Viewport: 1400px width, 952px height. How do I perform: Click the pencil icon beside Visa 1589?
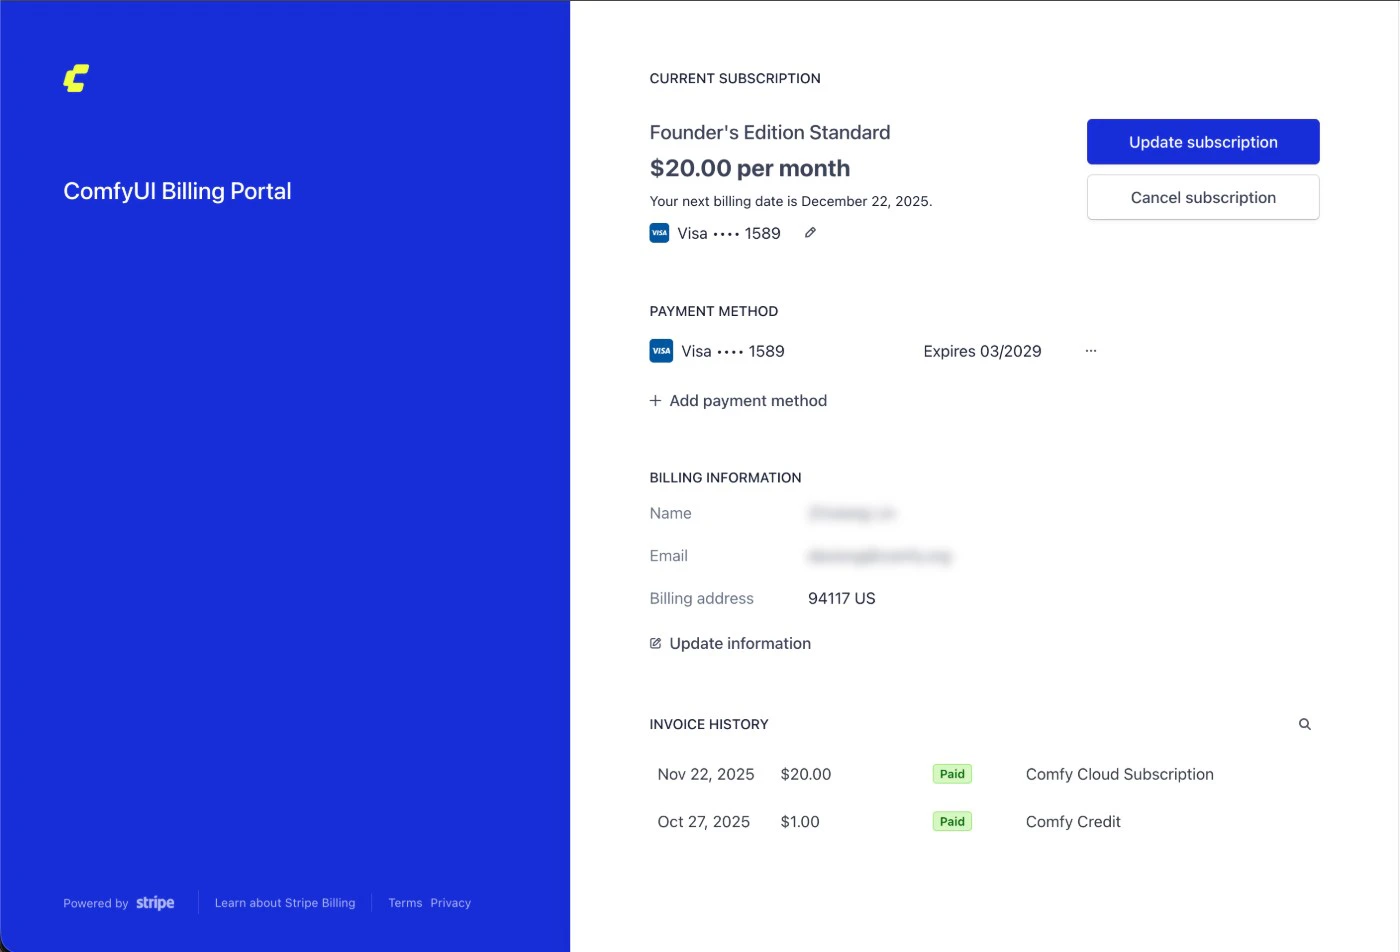point(810,232)
